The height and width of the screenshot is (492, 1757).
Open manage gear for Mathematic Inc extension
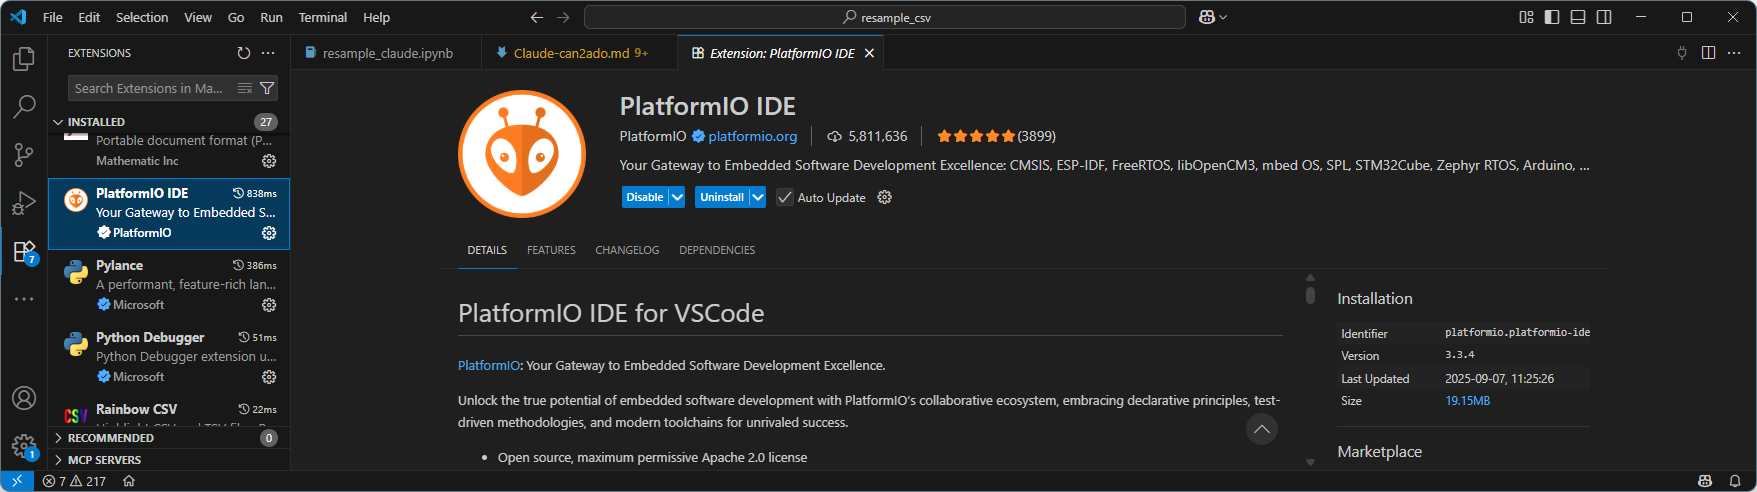pos(269,161)
